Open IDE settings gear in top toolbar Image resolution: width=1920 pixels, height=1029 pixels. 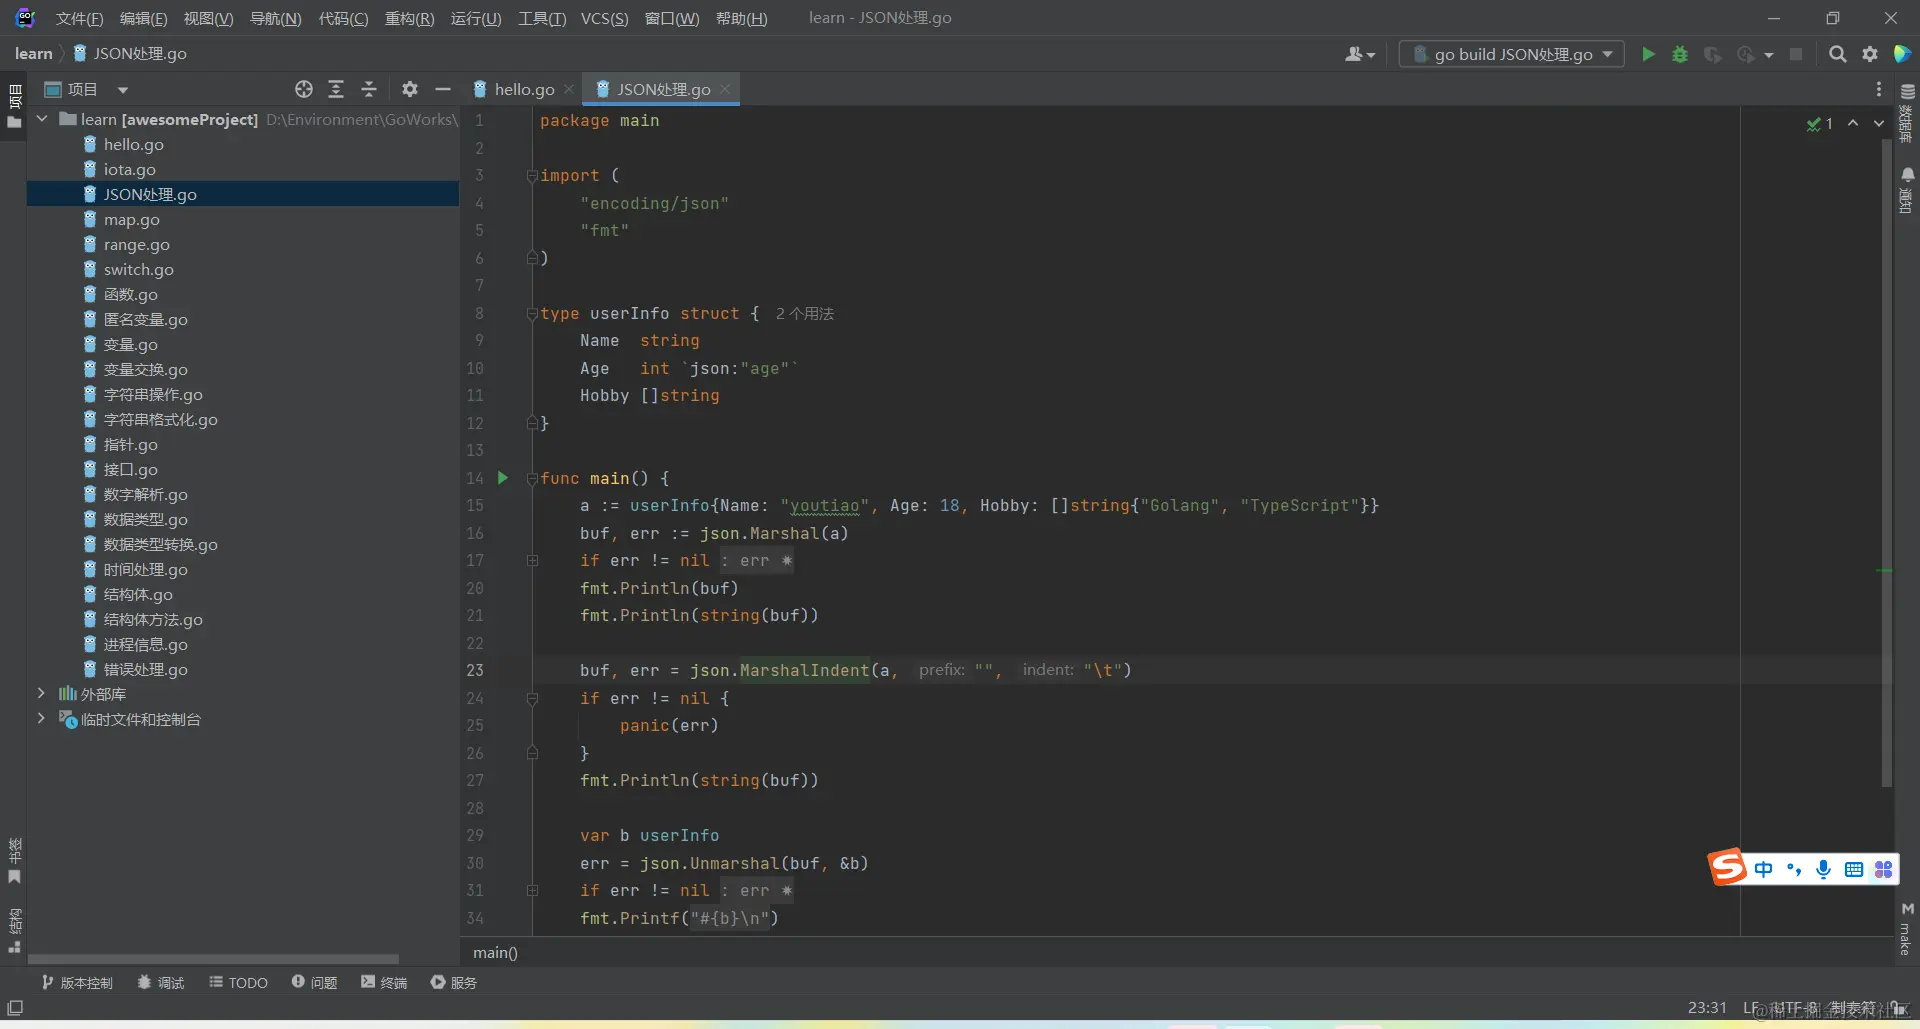[1870, 54]
